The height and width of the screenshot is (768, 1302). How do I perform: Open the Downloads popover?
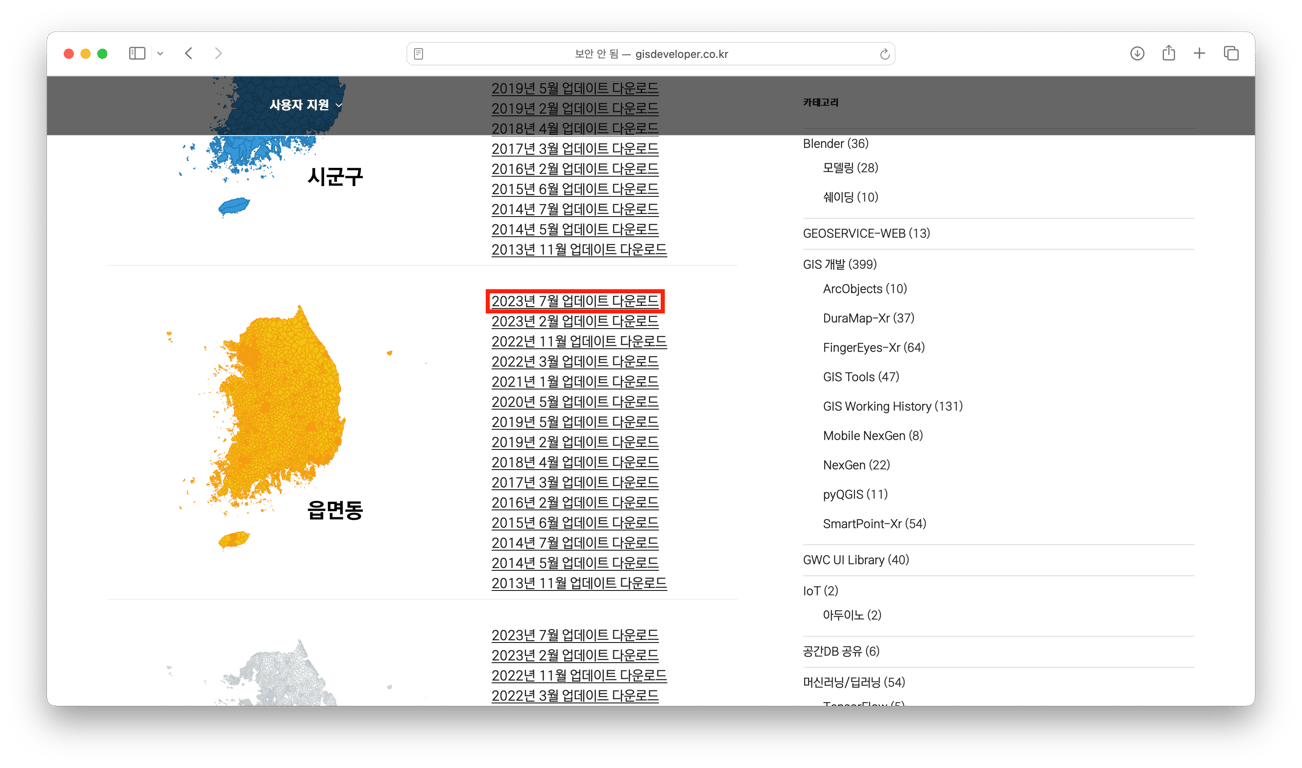pos(1137,53)
